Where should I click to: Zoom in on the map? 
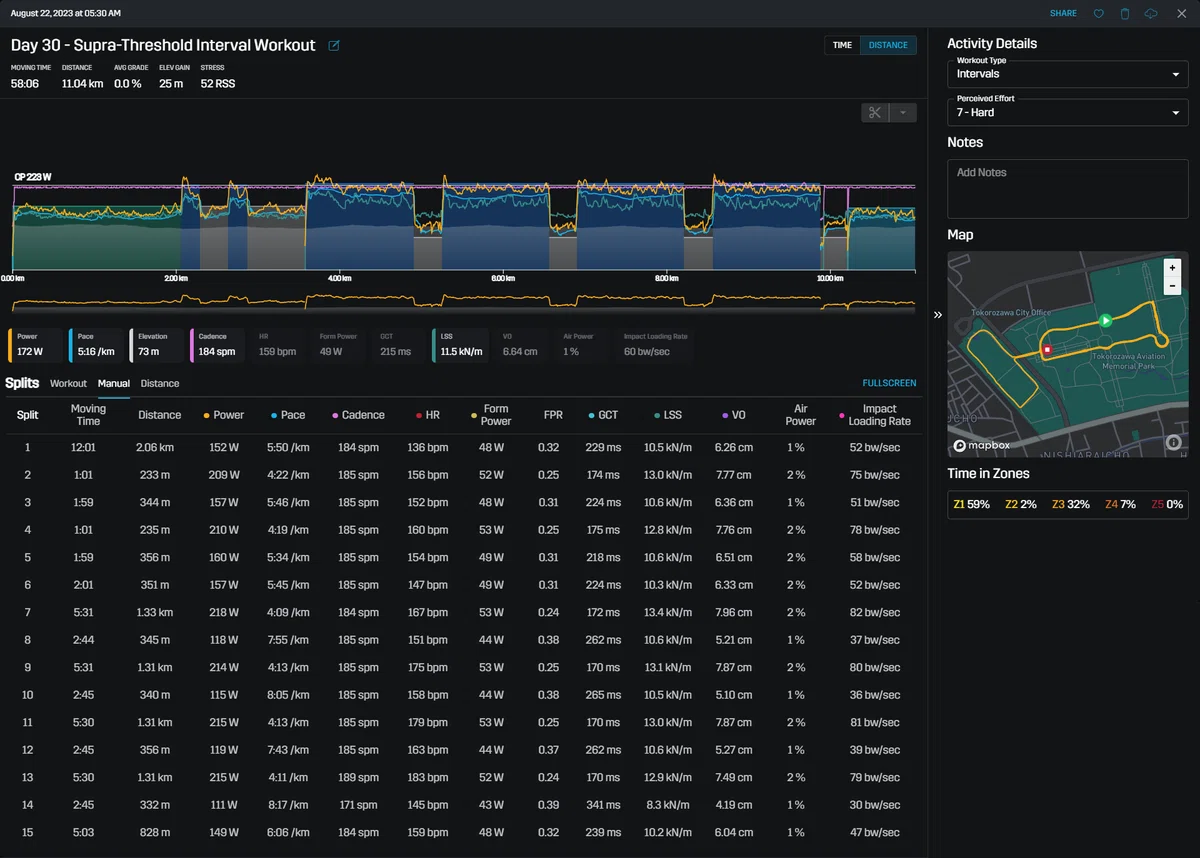[x=1172, y=268]
